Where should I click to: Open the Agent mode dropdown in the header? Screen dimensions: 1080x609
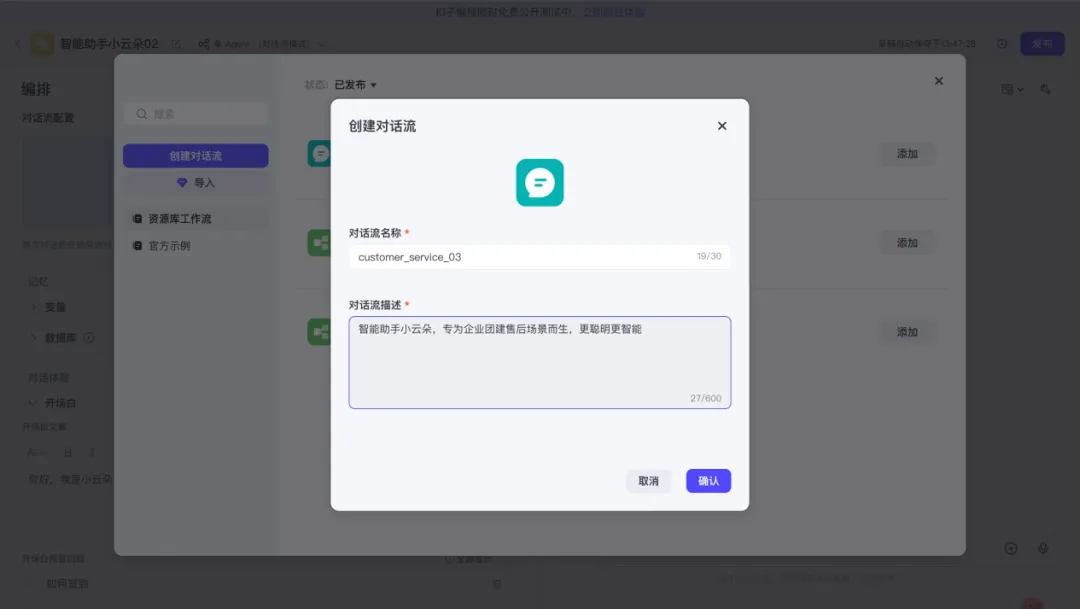[262, 44]
